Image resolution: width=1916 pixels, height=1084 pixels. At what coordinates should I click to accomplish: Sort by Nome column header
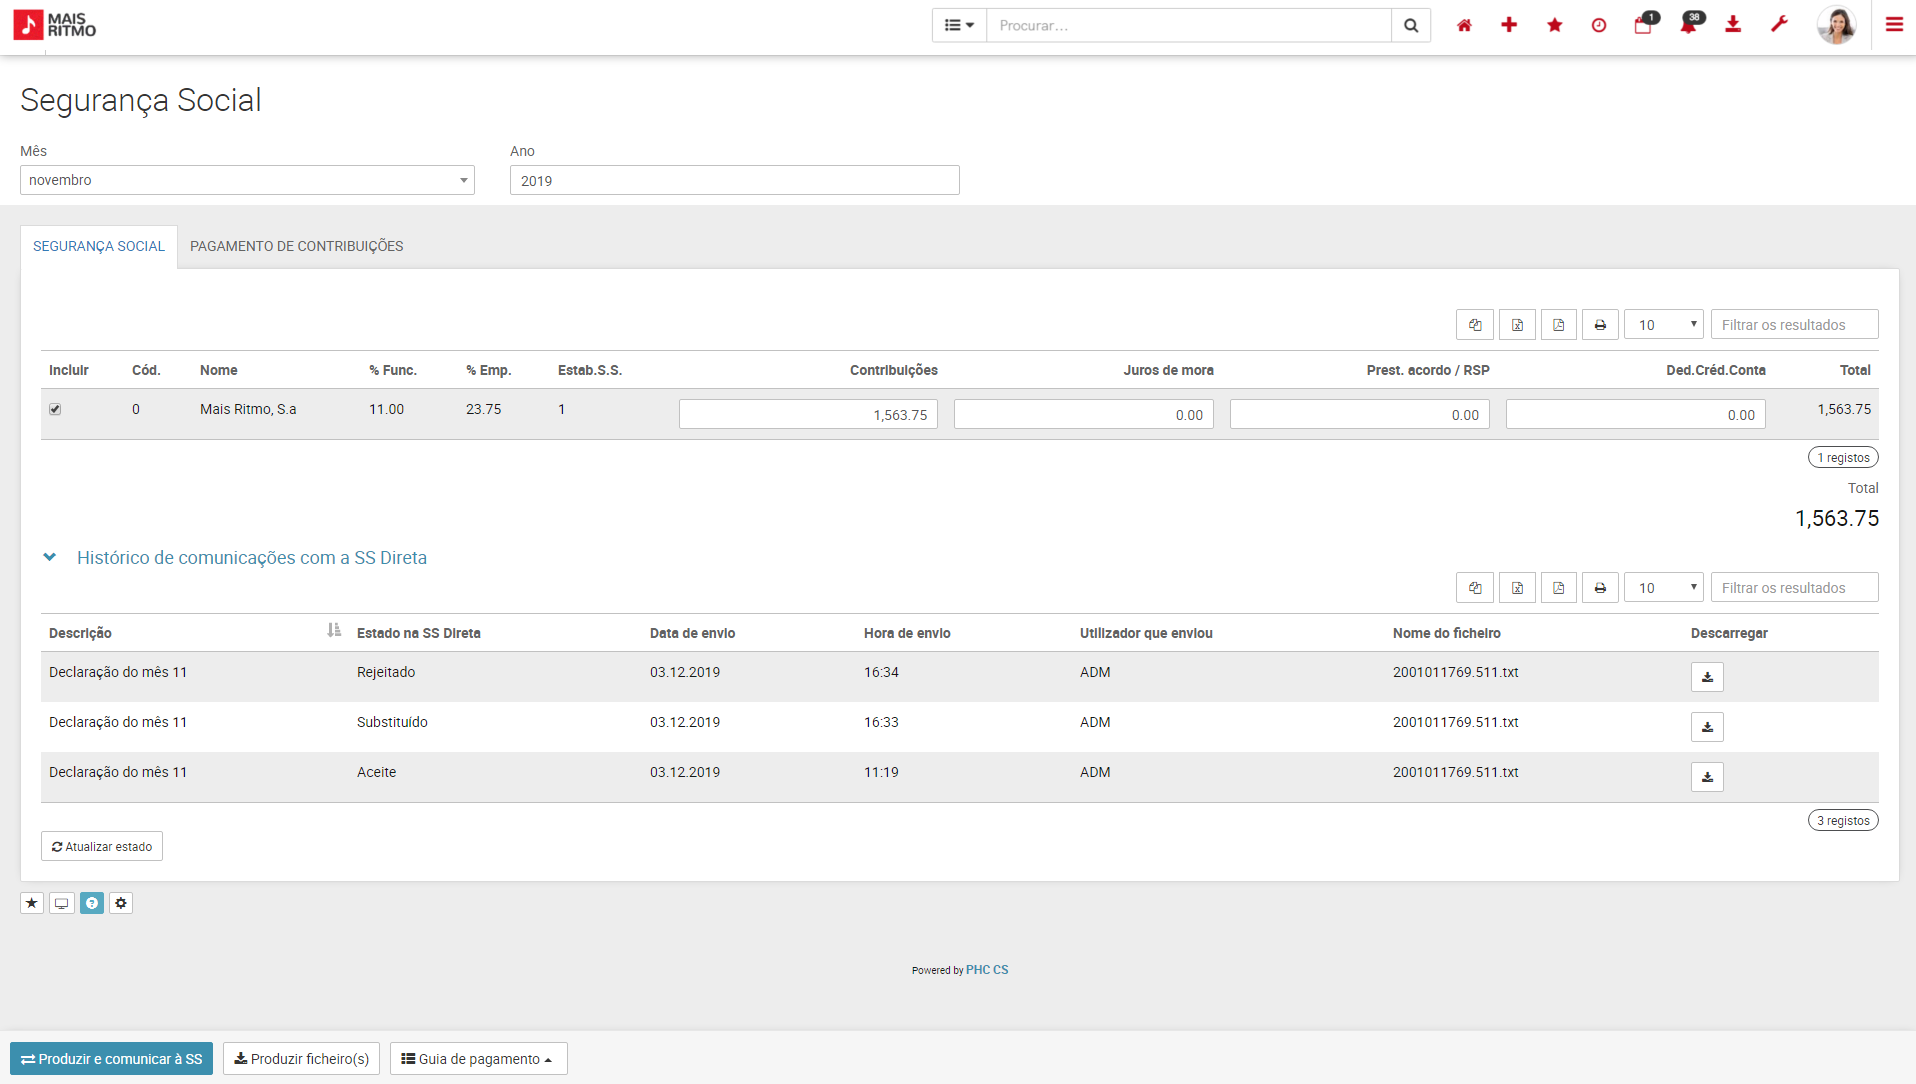(x=218, y=370)
